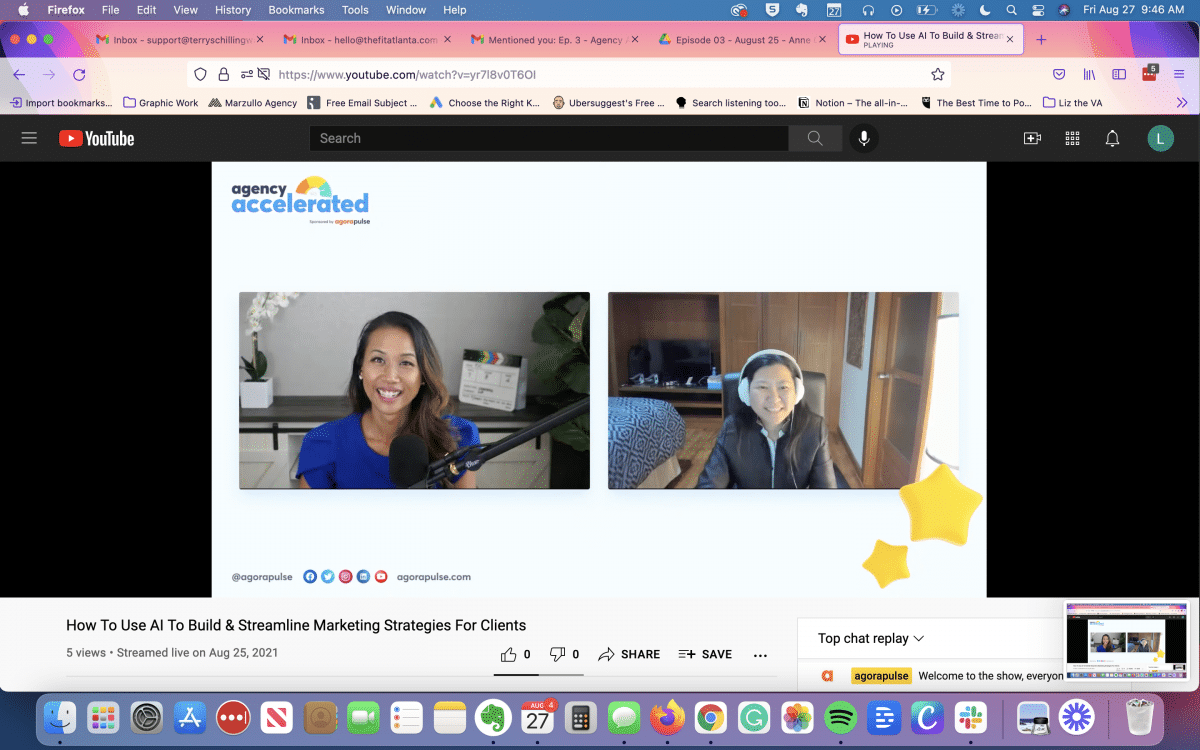This screenshot has width=1200, height=750.
Task: Open the Bookmarks menu in menu bar
Action: tap(296, 10)
